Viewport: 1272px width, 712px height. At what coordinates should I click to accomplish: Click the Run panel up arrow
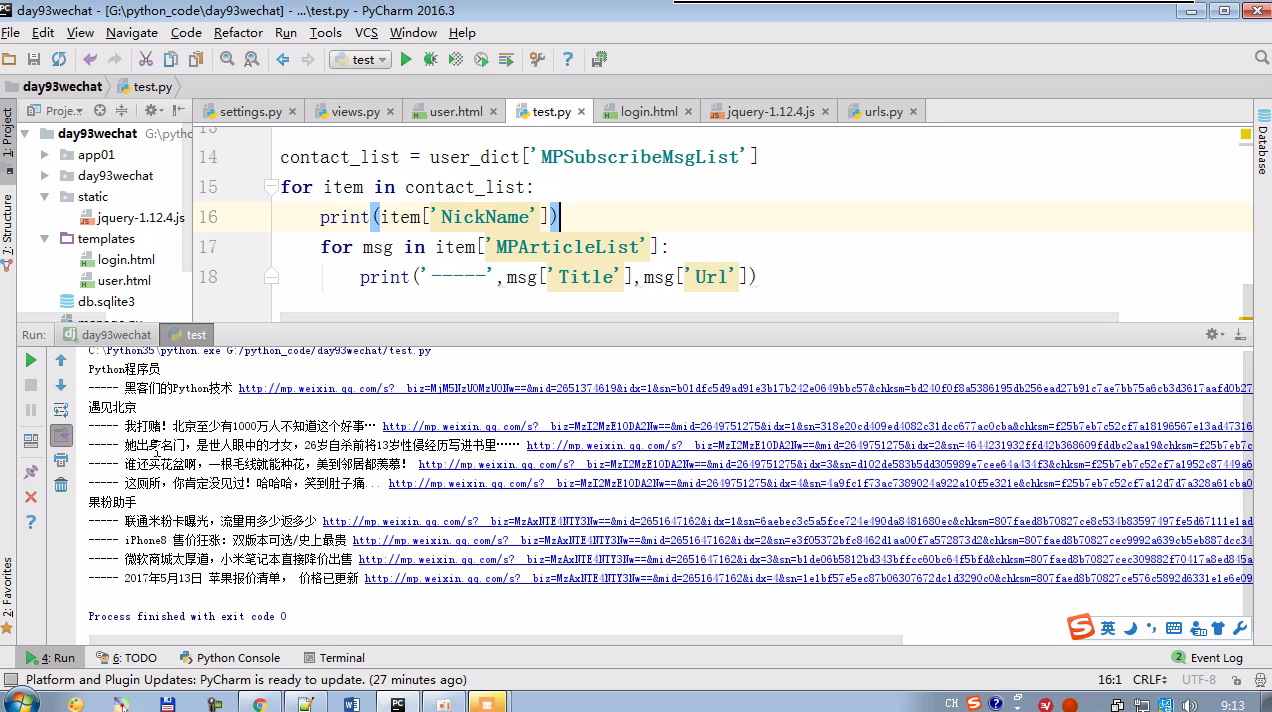click(x=61, y=360)
